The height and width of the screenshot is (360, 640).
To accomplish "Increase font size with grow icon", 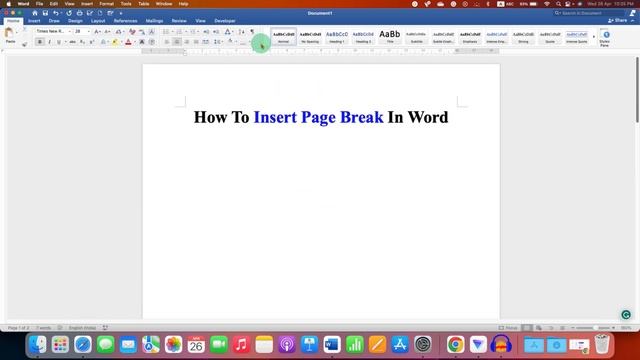I will pyautogui.click(x=97, y=31).
